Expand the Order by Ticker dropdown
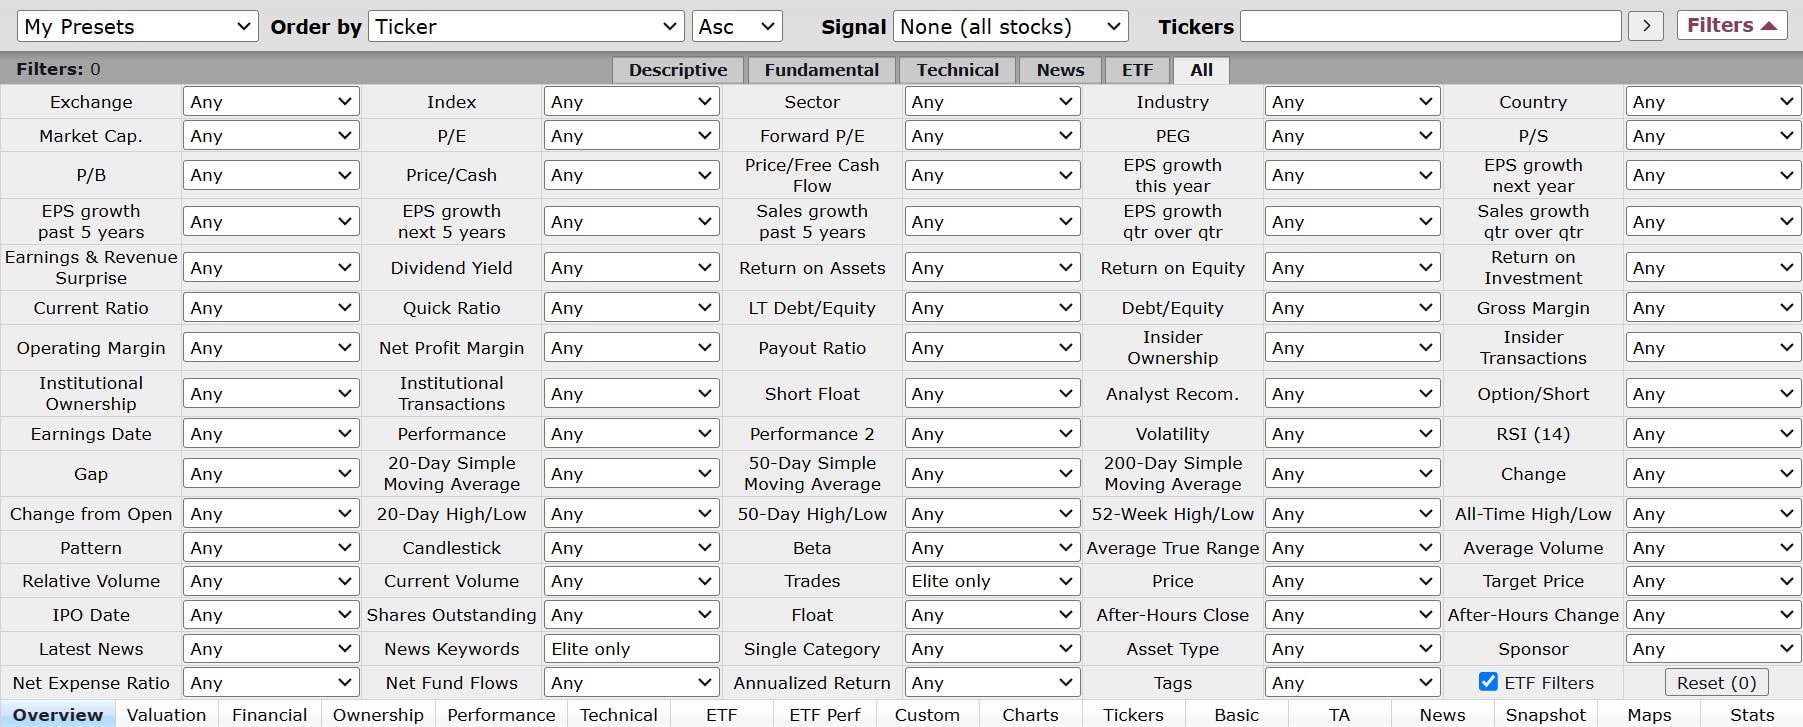This screenshot has height=727, width=1803. (526, 27)
